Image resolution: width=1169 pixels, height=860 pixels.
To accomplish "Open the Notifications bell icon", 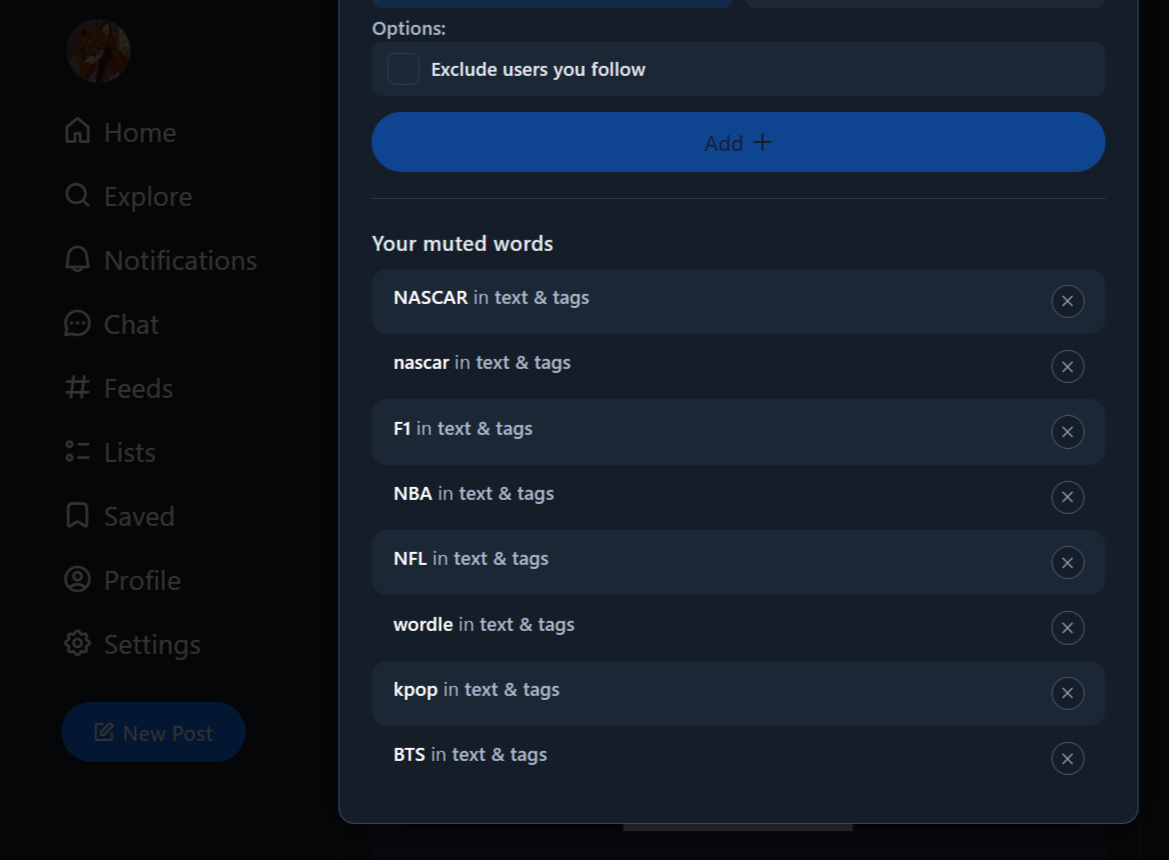I will coord(78,260).
